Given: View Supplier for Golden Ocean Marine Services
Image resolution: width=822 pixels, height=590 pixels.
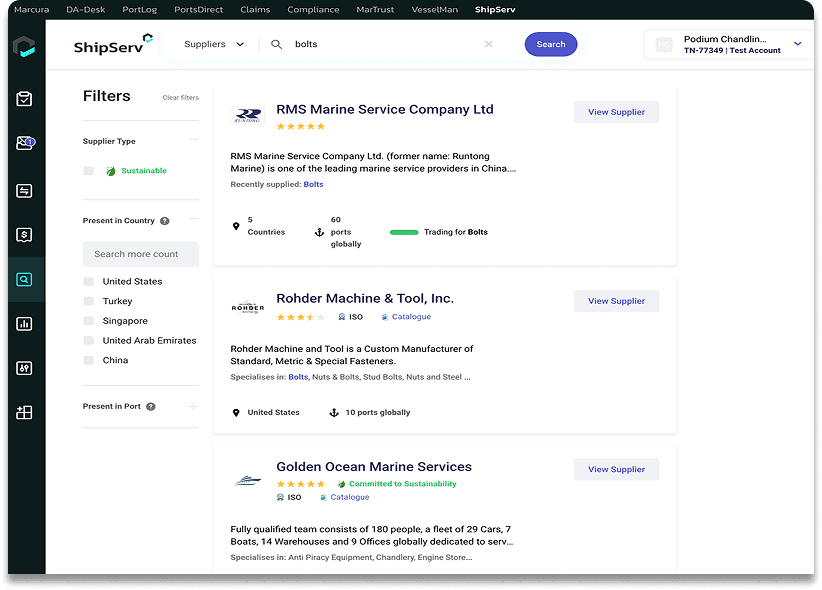Looking at the screenshot, I should pos(616,469).
